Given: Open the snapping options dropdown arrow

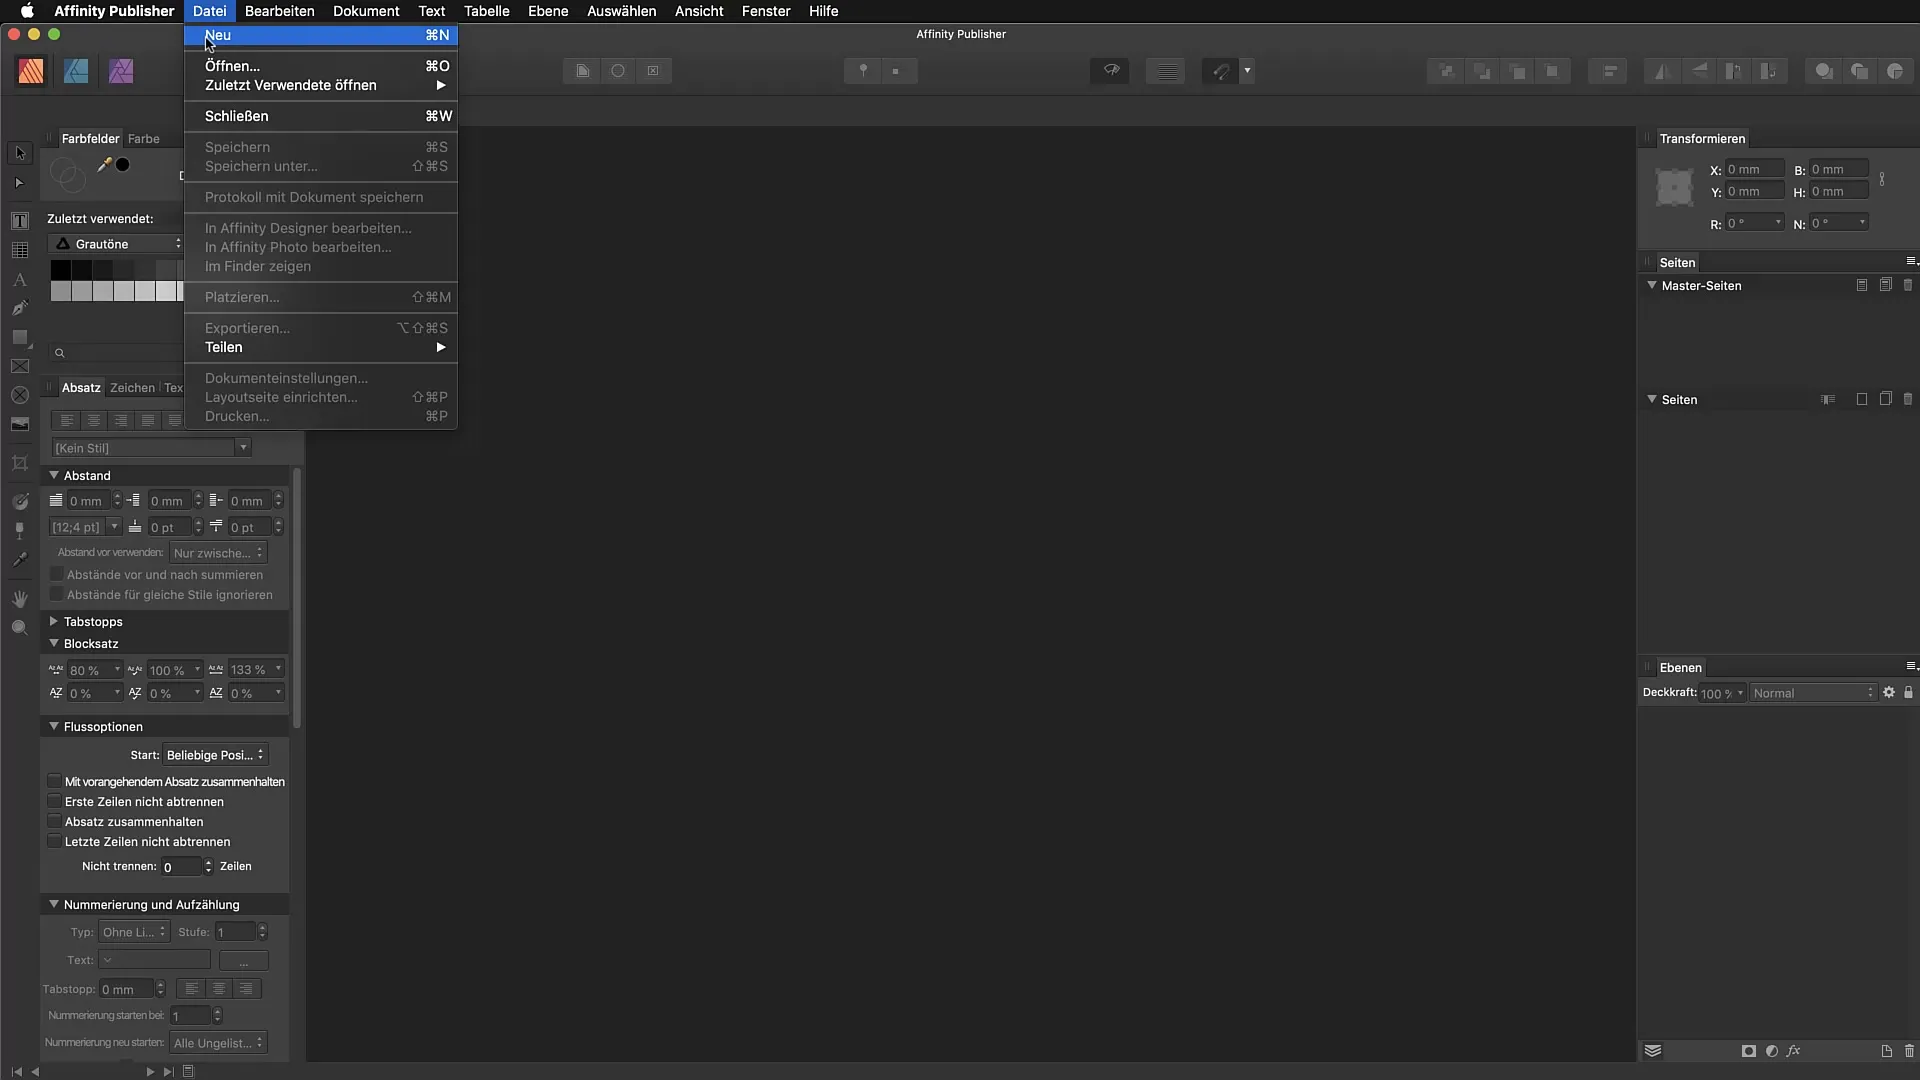Looking at the screenshot, I should point(1247,71).
